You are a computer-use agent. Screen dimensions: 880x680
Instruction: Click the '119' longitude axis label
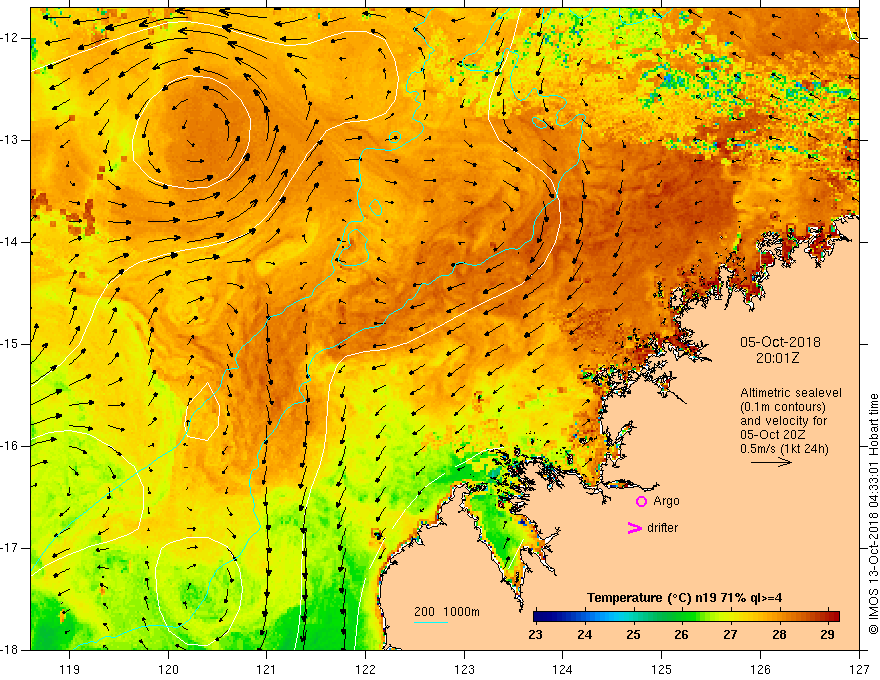70,669
